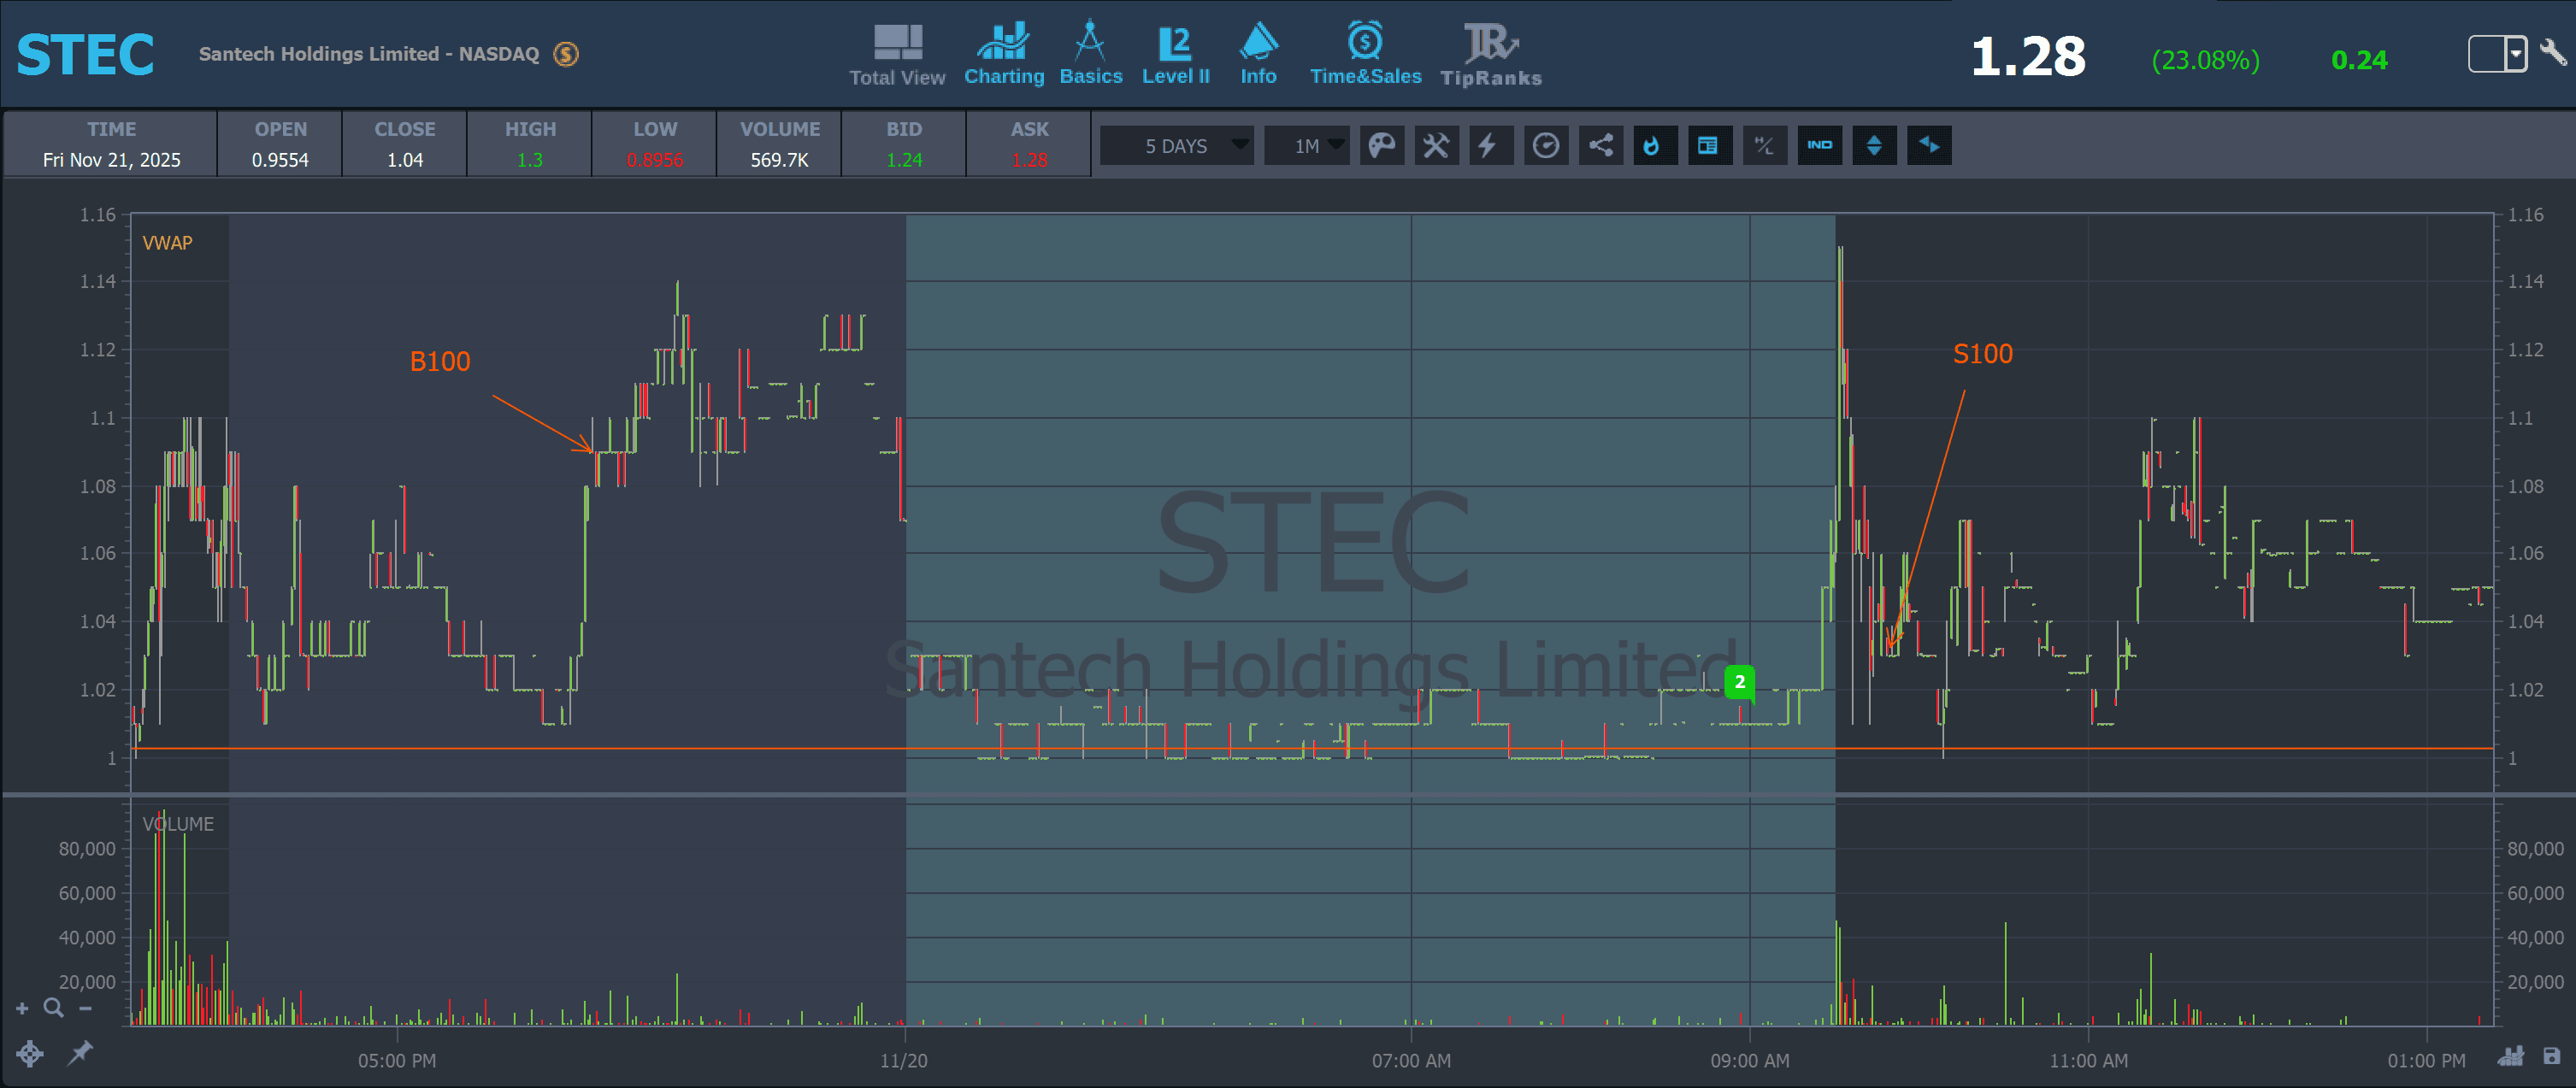Click the share chart icon
Screen dimensions: 2576x1088
point(1600,146)
